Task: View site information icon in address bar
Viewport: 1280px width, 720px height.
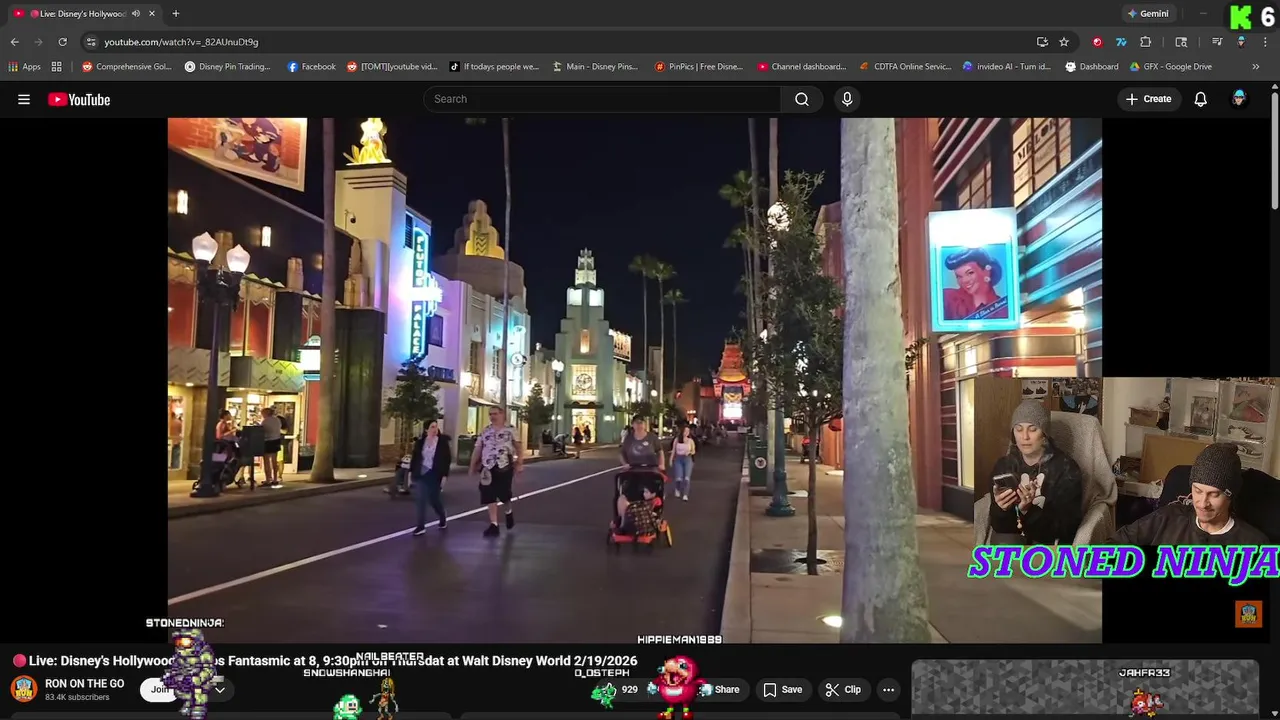Action: click(91, 42)
